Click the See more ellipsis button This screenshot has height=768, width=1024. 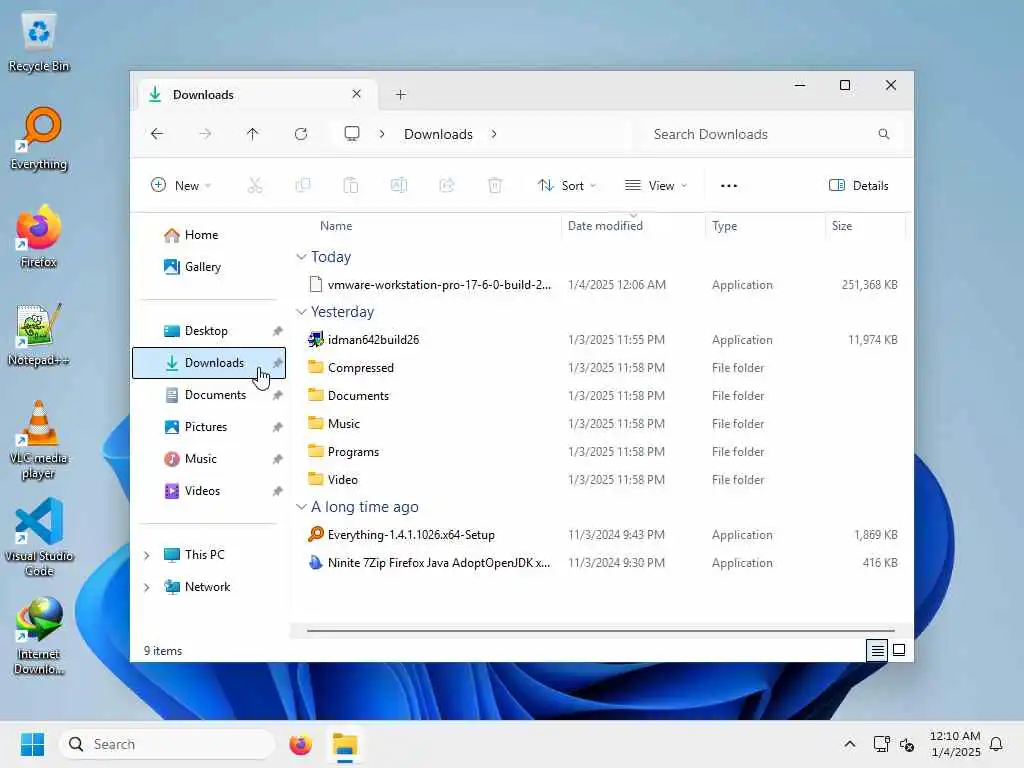click(729, 185)
